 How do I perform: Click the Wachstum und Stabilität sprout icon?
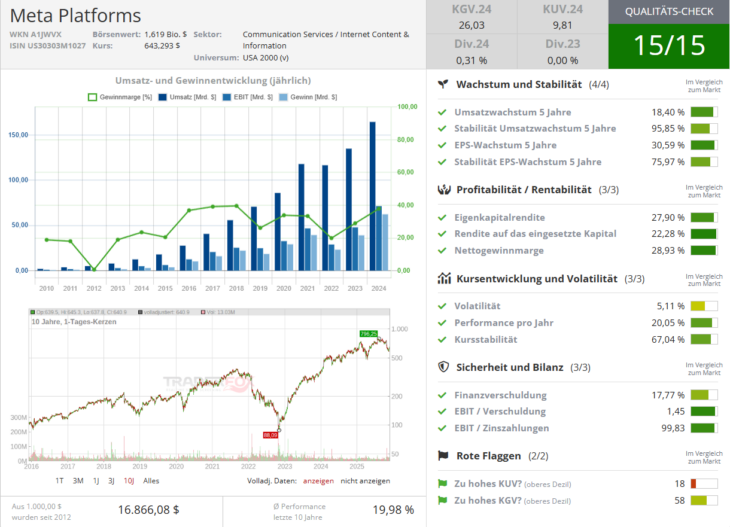click(x=443, y=84)
